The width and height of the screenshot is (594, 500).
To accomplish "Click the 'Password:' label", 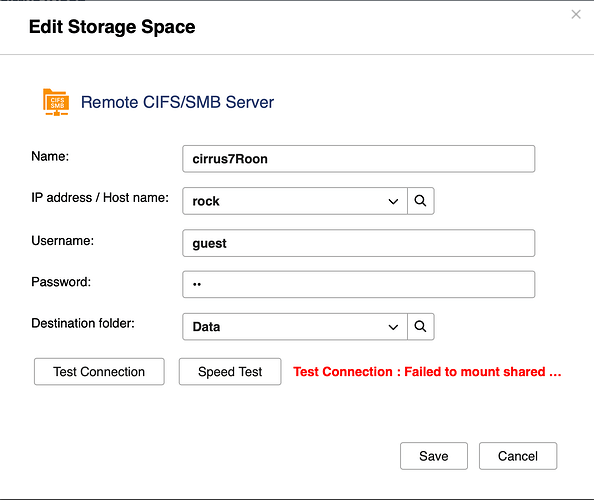I will point(61,282).
